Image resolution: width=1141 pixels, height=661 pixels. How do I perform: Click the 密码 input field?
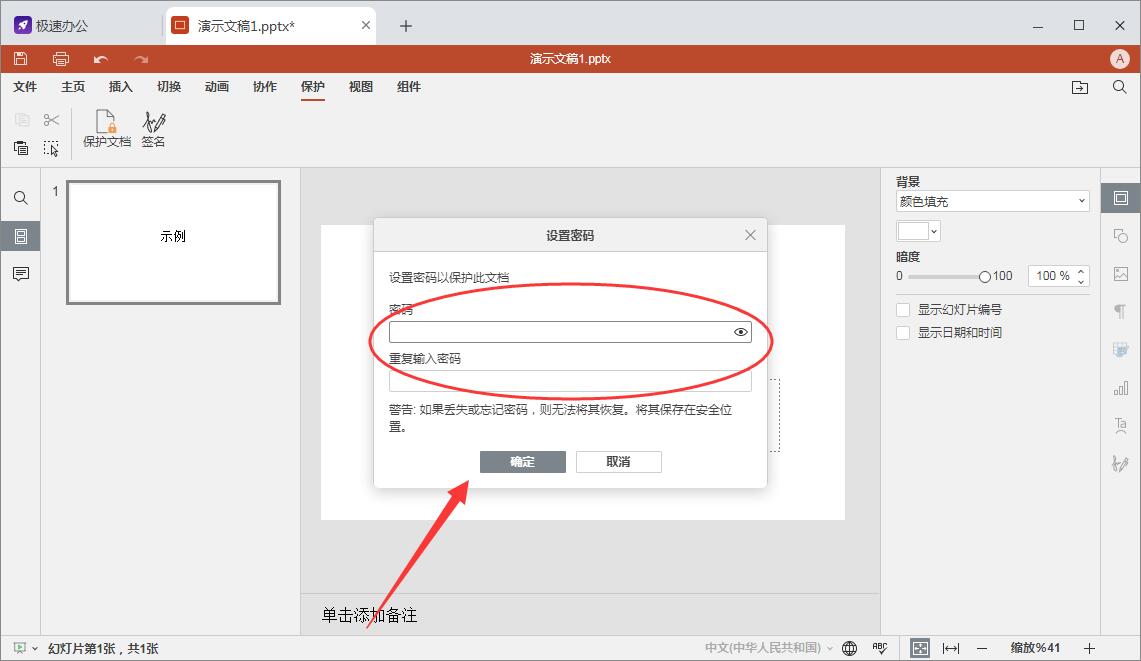coord(570,332)
